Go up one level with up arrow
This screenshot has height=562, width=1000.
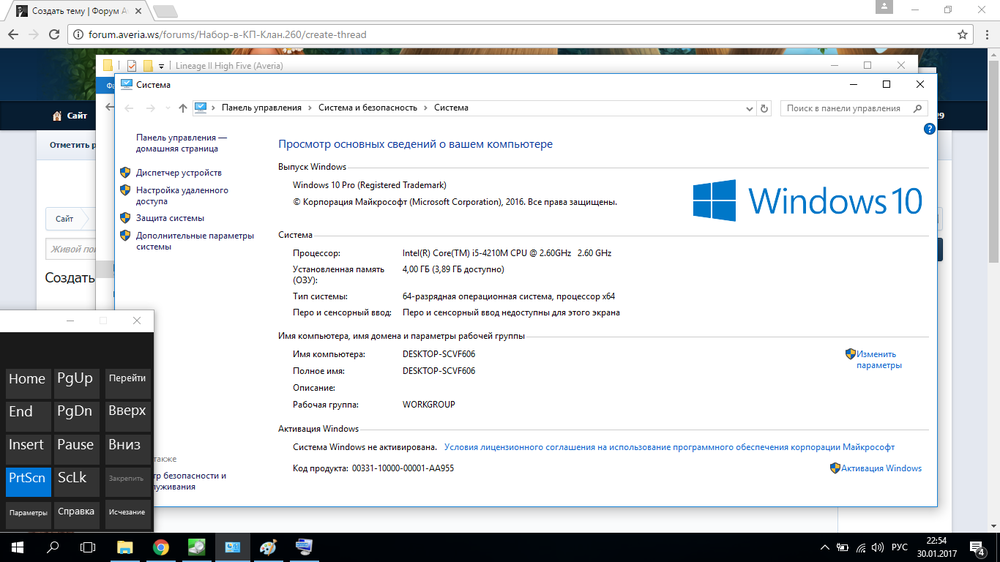click(182, 108)
